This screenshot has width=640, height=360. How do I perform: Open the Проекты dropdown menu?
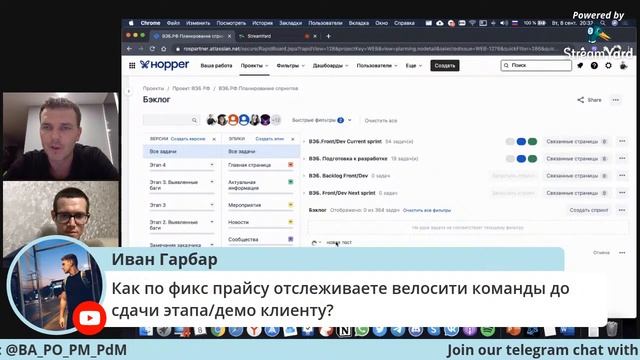(x=254, y=66)
